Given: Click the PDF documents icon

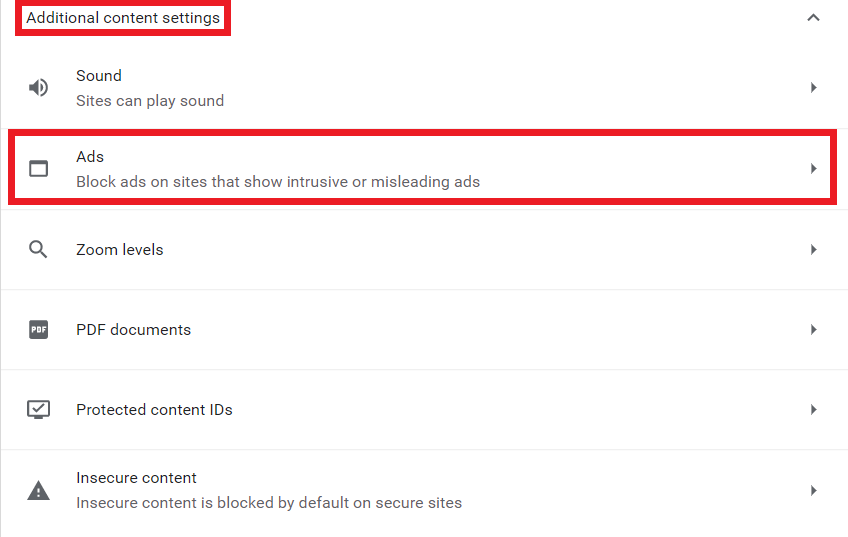Looking at the screenshot, I should click(38, 329).
